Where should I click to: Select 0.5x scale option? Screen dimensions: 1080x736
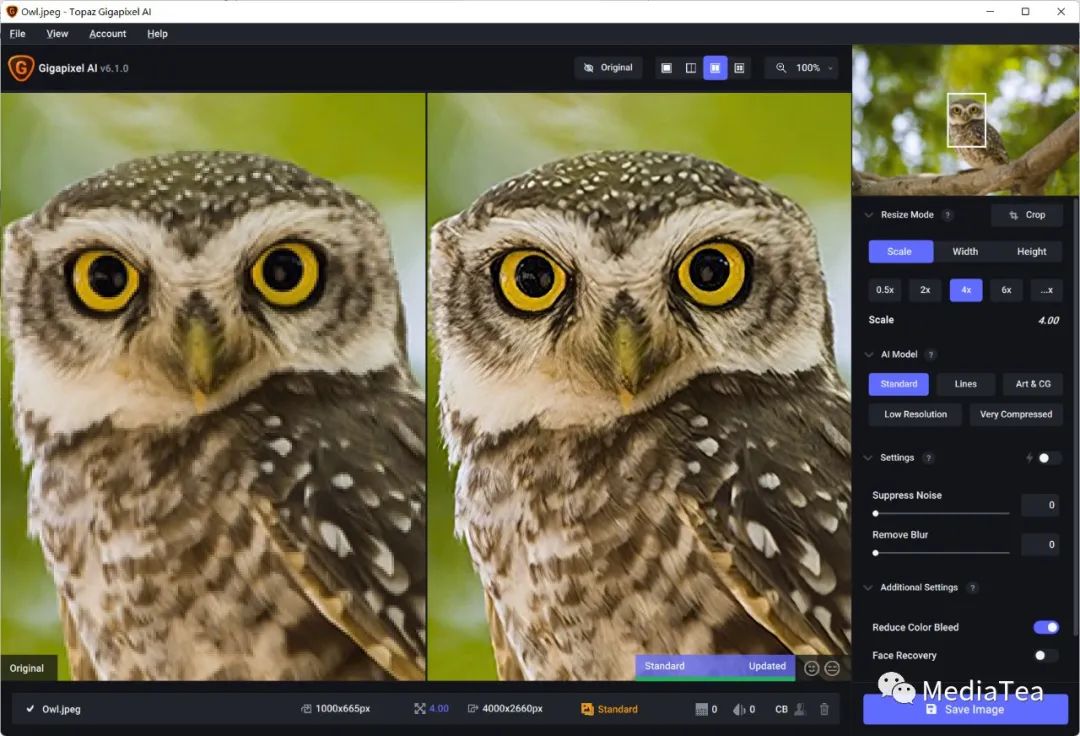tap(885, 290)
